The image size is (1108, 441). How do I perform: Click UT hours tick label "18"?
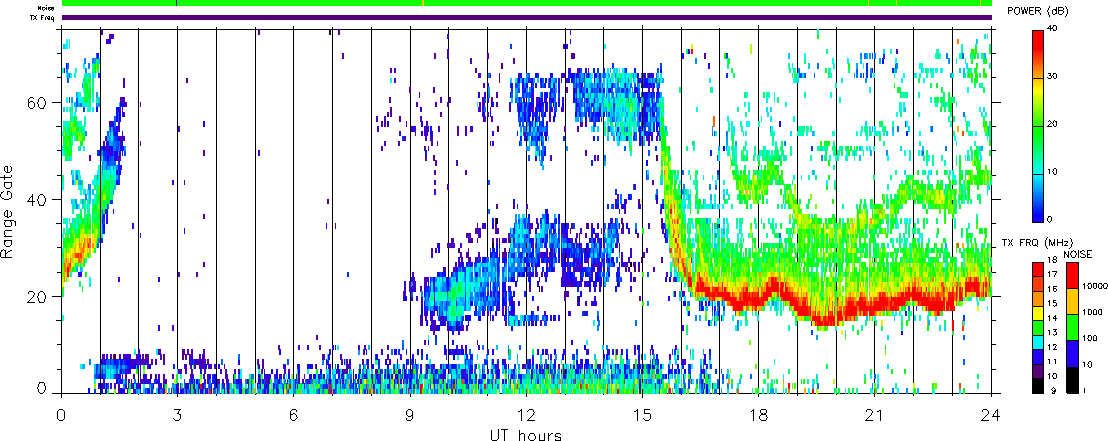click(758, 414)
